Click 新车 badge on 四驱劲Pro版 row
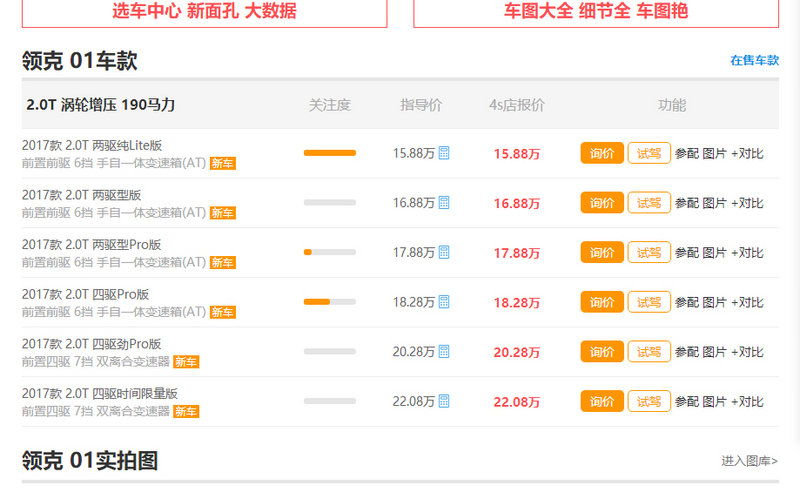Screen dimensions: 800x499 click(x=186, y=362)
